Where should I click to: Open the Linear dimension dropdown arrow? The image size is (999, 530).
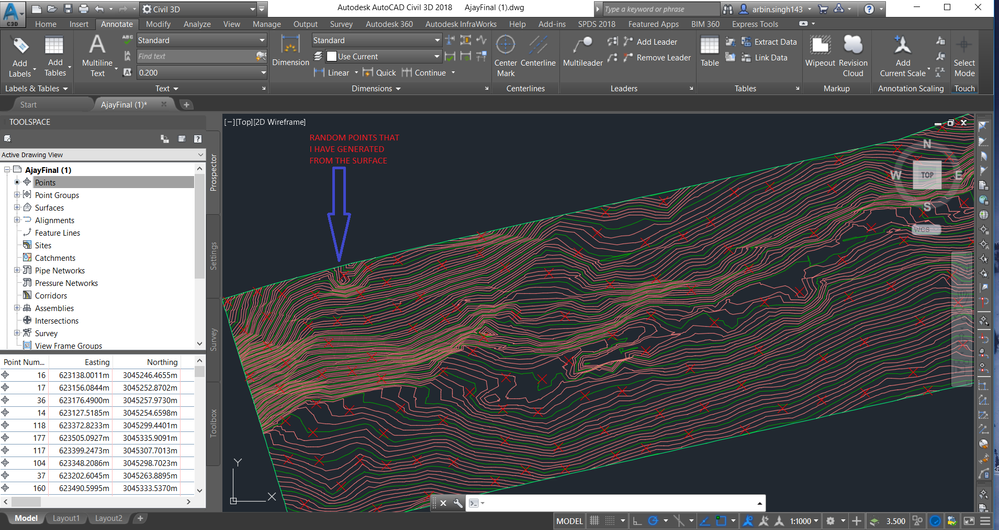click(356, 73)
